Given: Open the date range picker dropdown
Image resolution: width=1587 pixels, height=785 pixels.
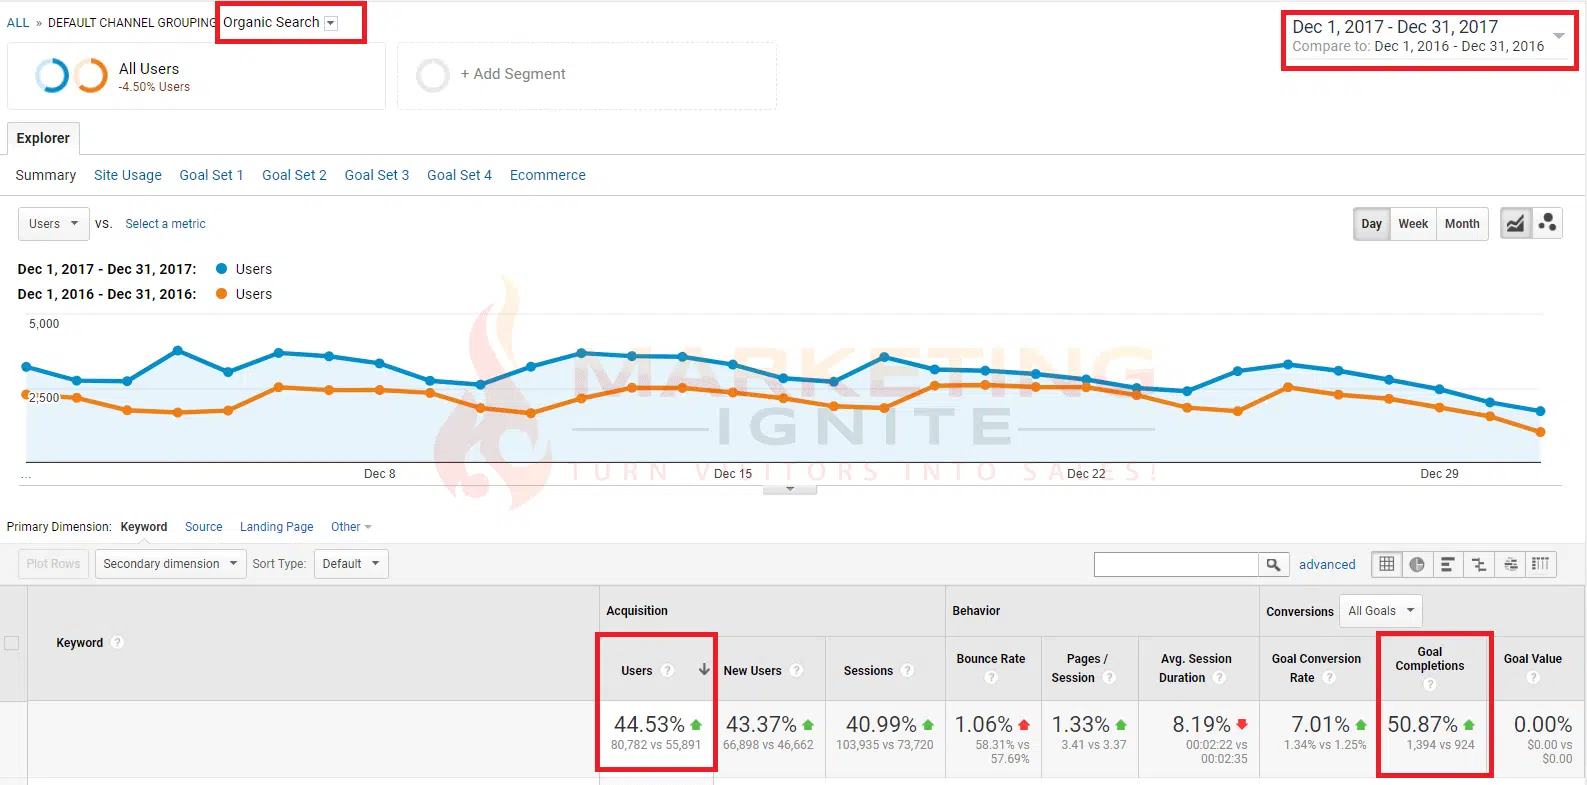Looking at the screenshot, I should (1558, 36).
